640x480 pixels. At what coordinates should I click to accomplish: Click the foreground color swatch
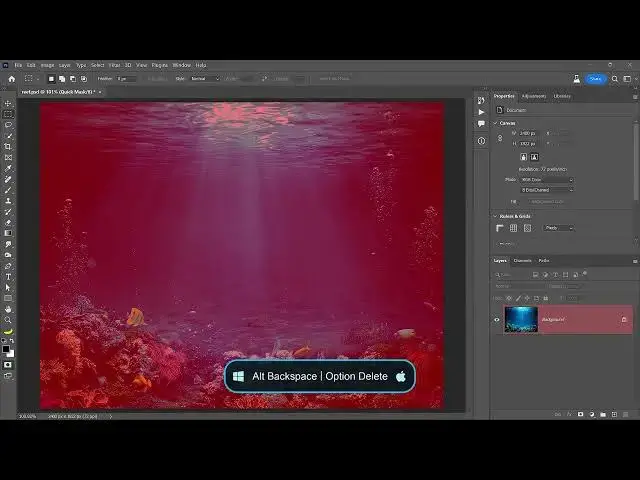pos(6,349)
